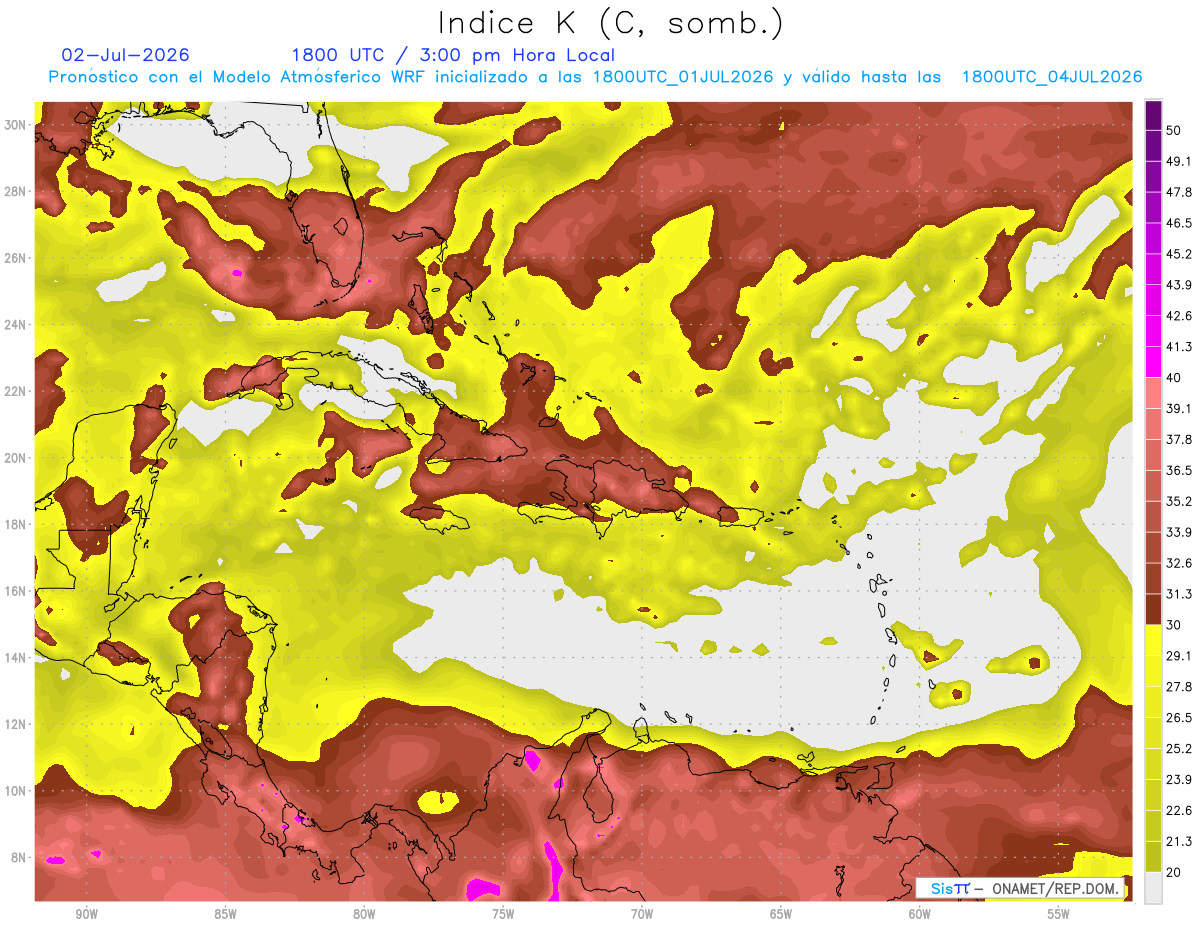1200x927 pixels.
Task: Click the date '02-Jul-2026'
Action: (125, 55)
